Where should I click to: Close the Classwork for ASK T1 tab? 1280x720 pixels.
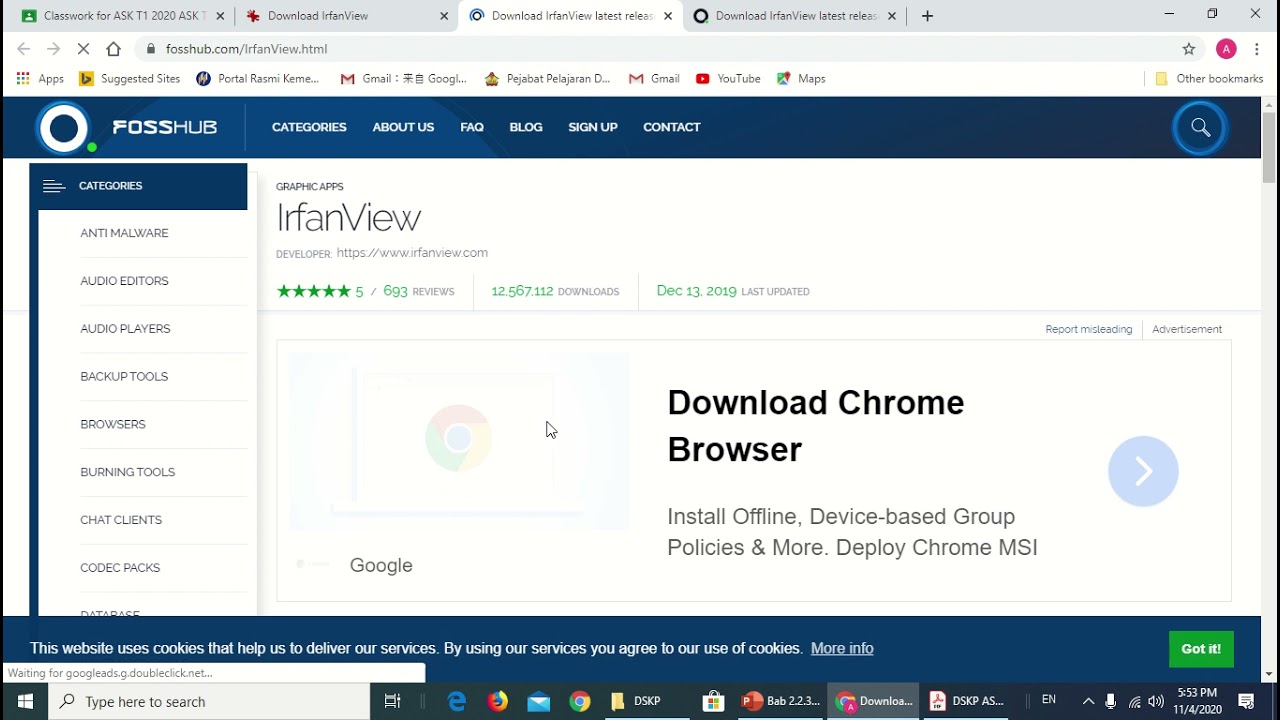tap(220, 16)
